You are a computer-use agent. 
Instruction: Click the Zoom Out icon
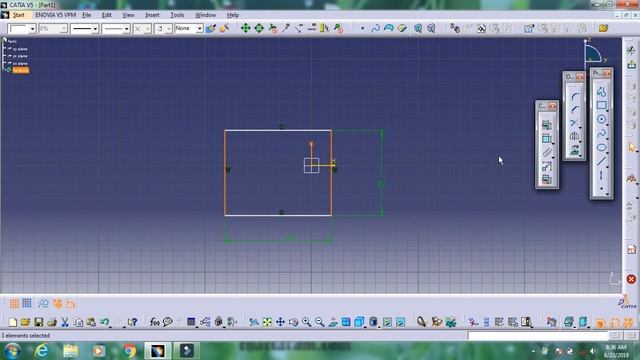320,322
